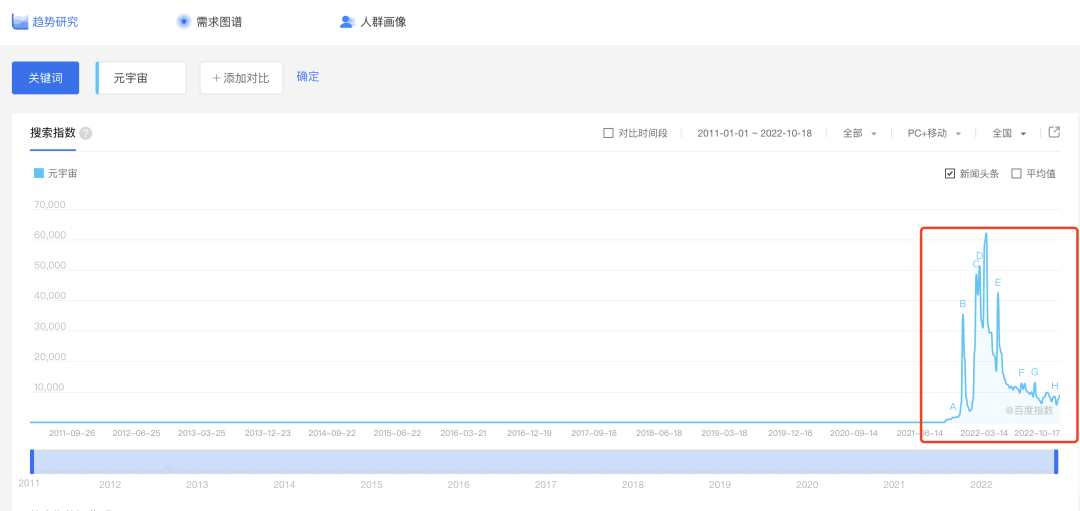
Task: Select news marker B on the chart
Action: (x=962, y=304)
